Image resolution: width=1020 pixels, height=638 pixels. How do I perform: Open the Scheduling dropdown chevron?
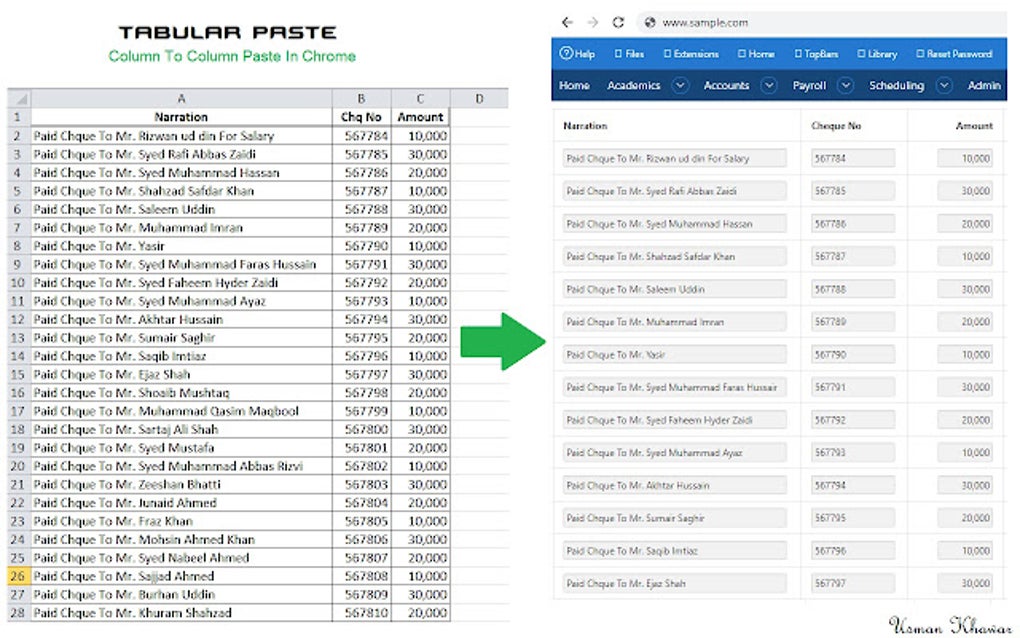point(944,85)
